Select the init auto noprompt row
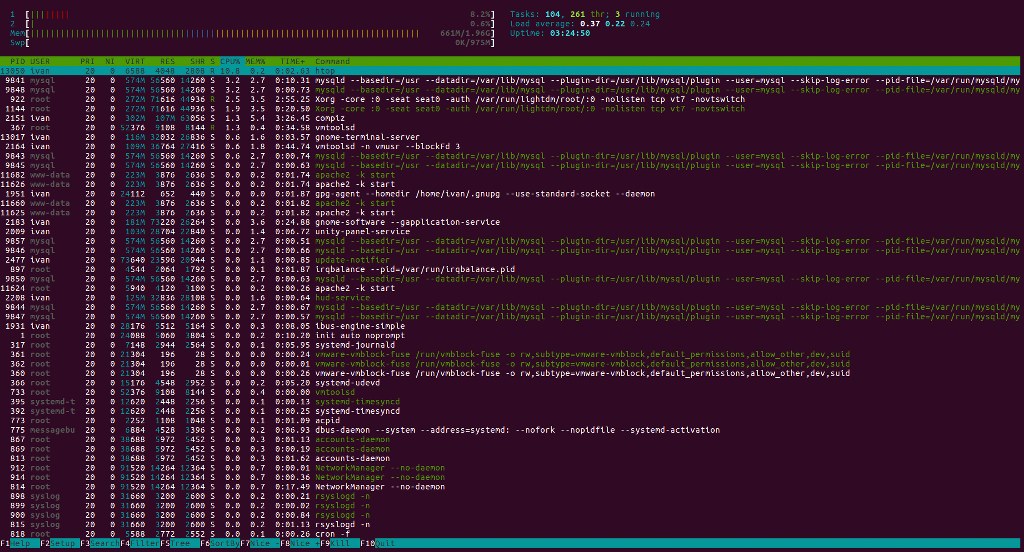 click(512, 335)
